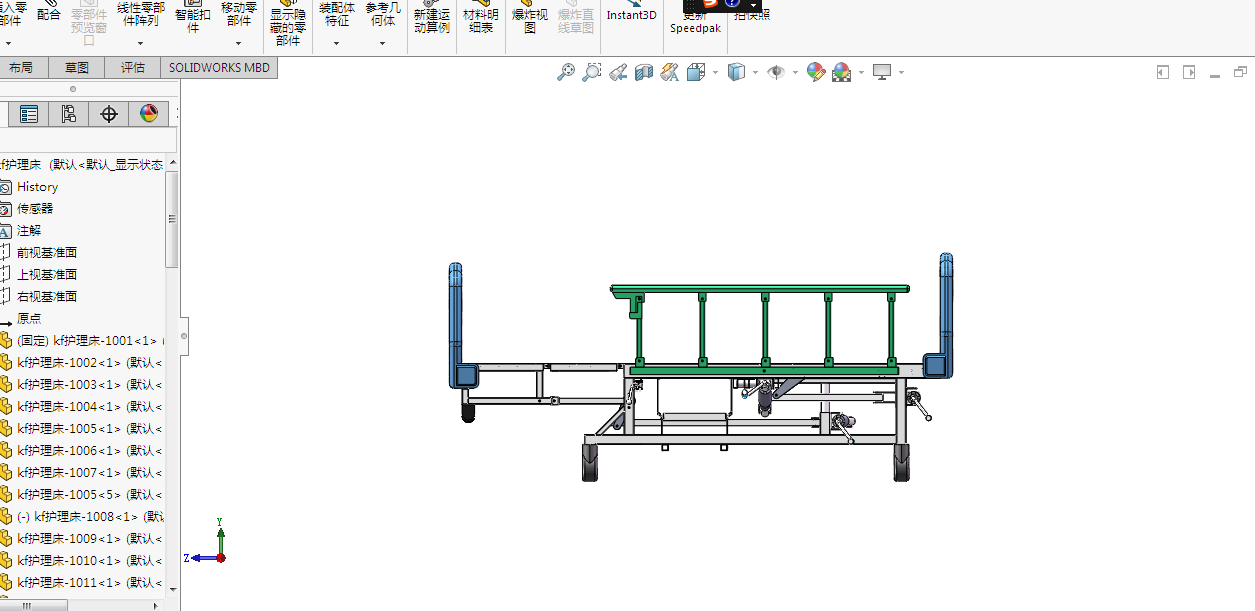1255x611 pixels.
Task: Open 参考几何体 dropdown arrow
Action: (383, 43)
